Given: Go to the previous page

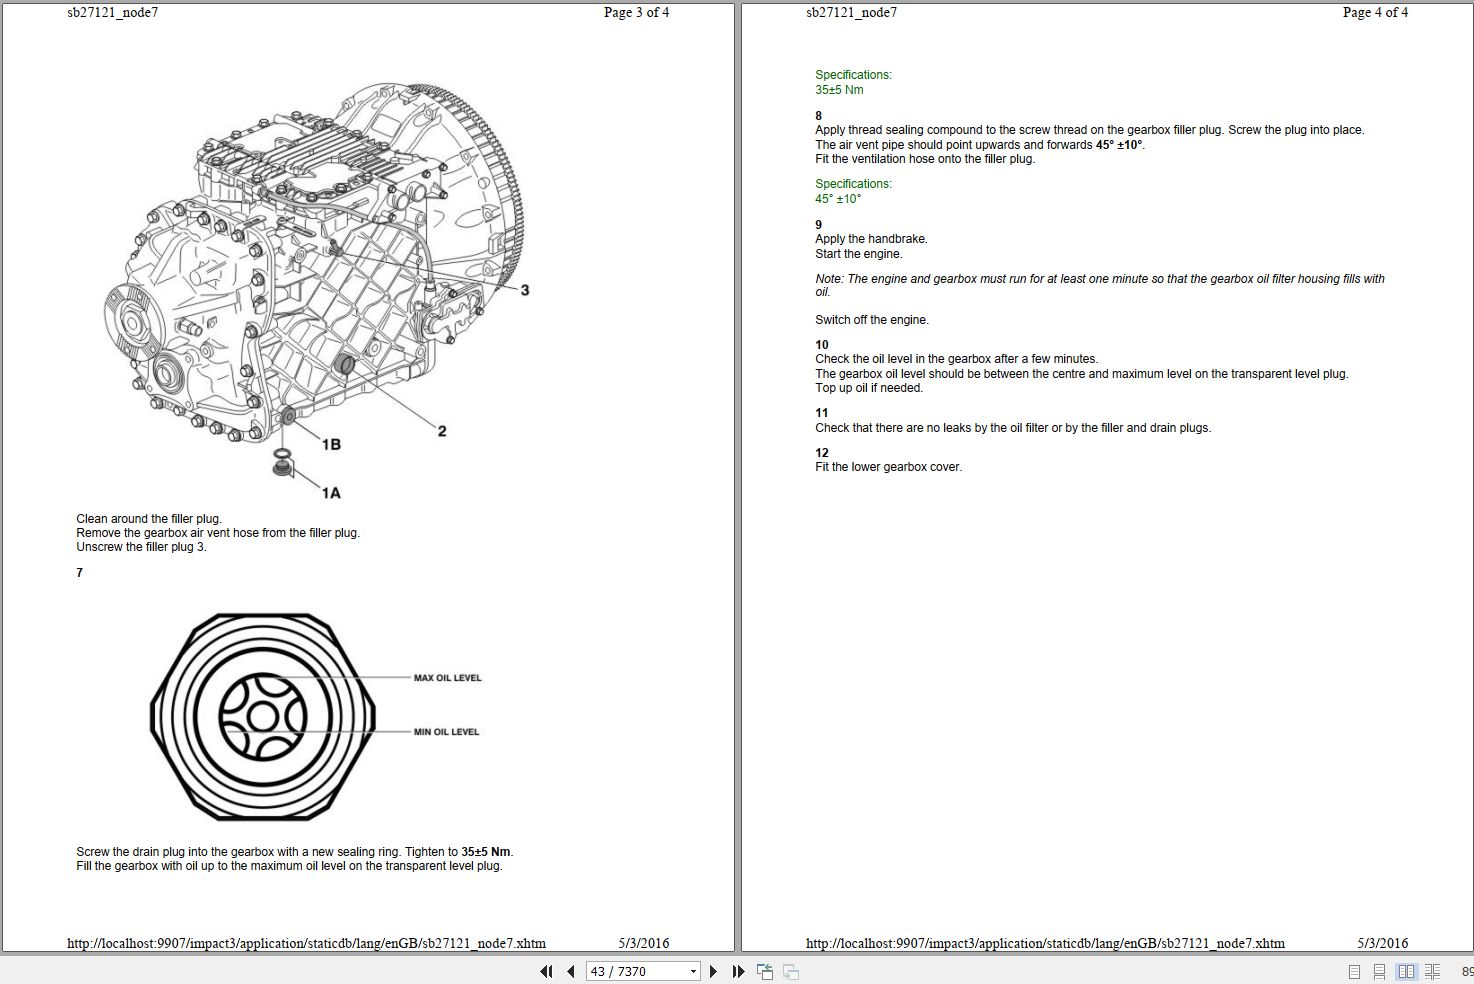Looking at the screenshot, I should pos(570,971).
